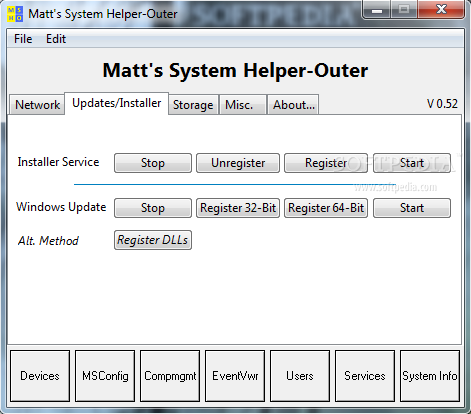Open the File menu
Screen dimensions: 471x414
(x=23, y=39)
